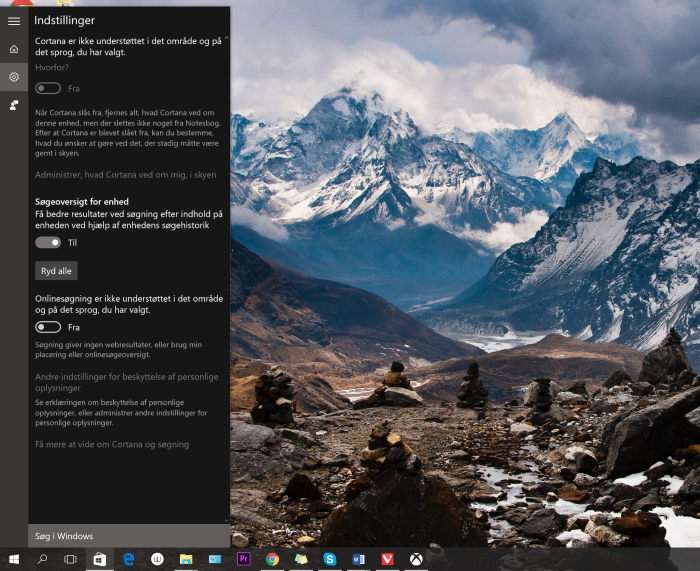Open Skype from the taskbar
This screenshot has height=571, width=700.
329,559
